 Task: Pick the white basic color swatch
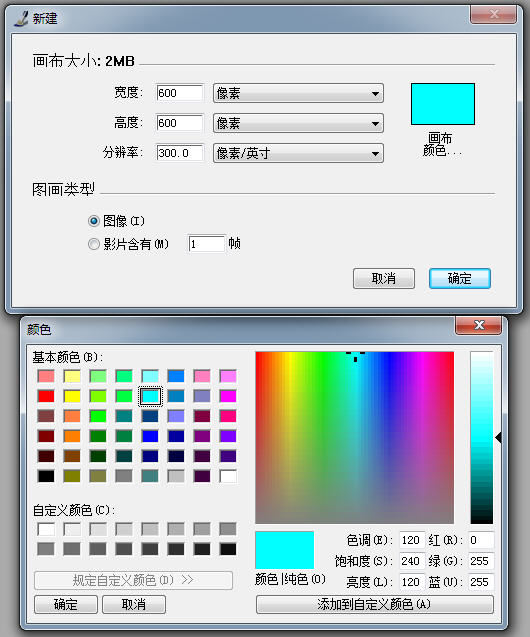[x=228, y=476]
